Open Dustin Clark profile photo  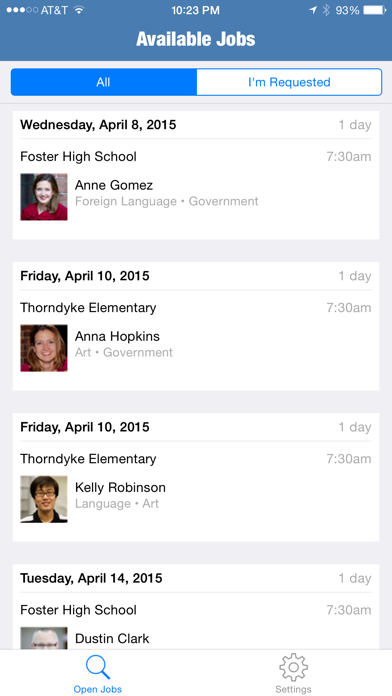[44, 638]
